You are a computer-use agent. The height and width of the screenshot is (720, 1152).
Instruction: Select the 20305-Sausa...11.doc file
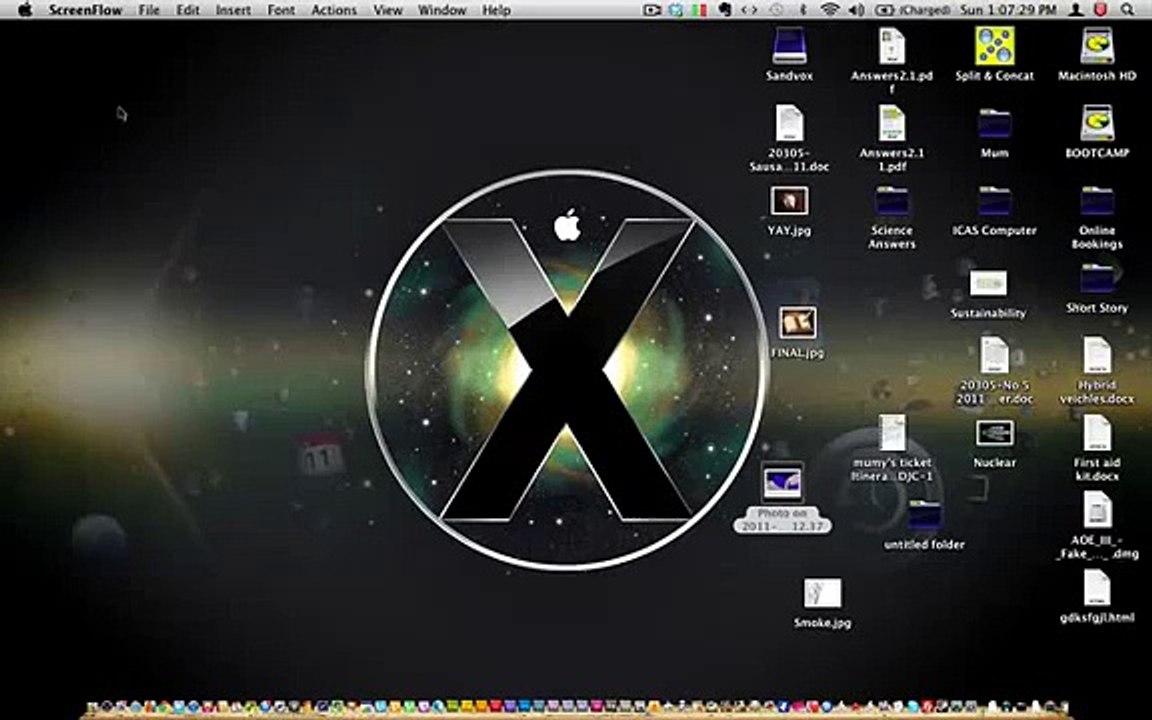789,123
